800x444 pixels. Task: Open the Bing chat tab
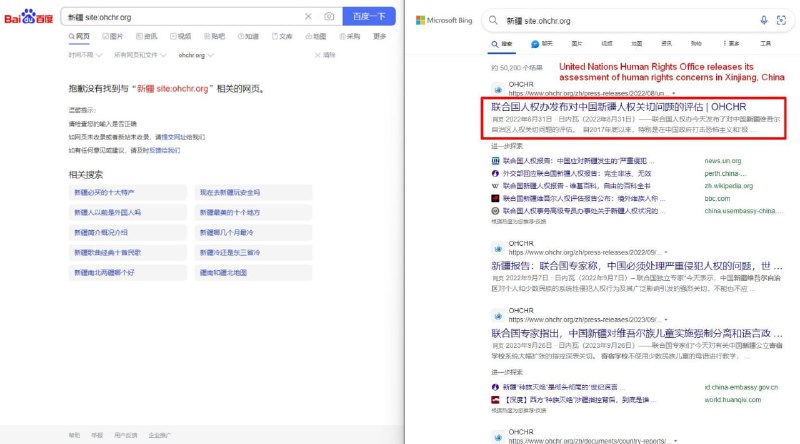pyautogui.click(x=542, y=44)
